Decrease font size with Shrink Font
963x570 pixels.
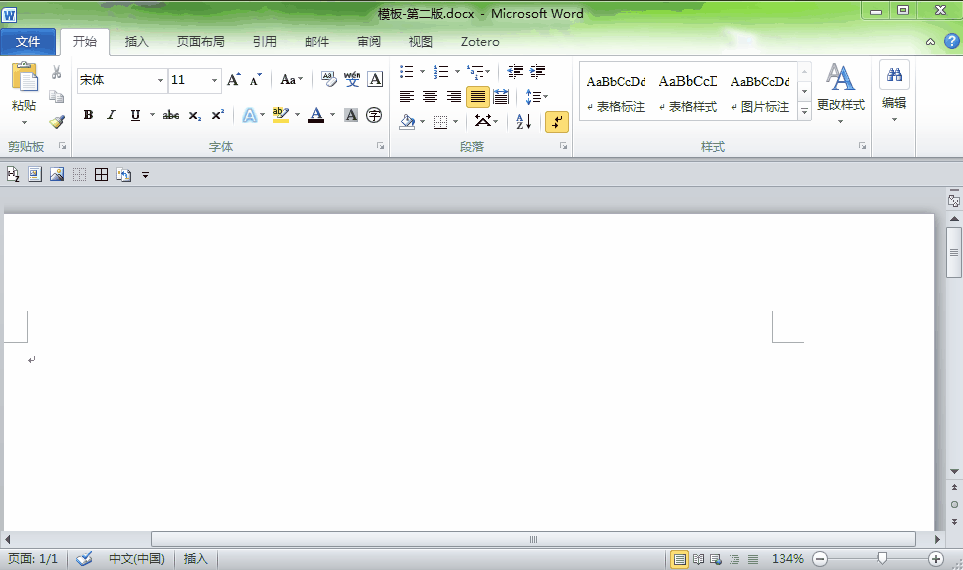[255, 79]
